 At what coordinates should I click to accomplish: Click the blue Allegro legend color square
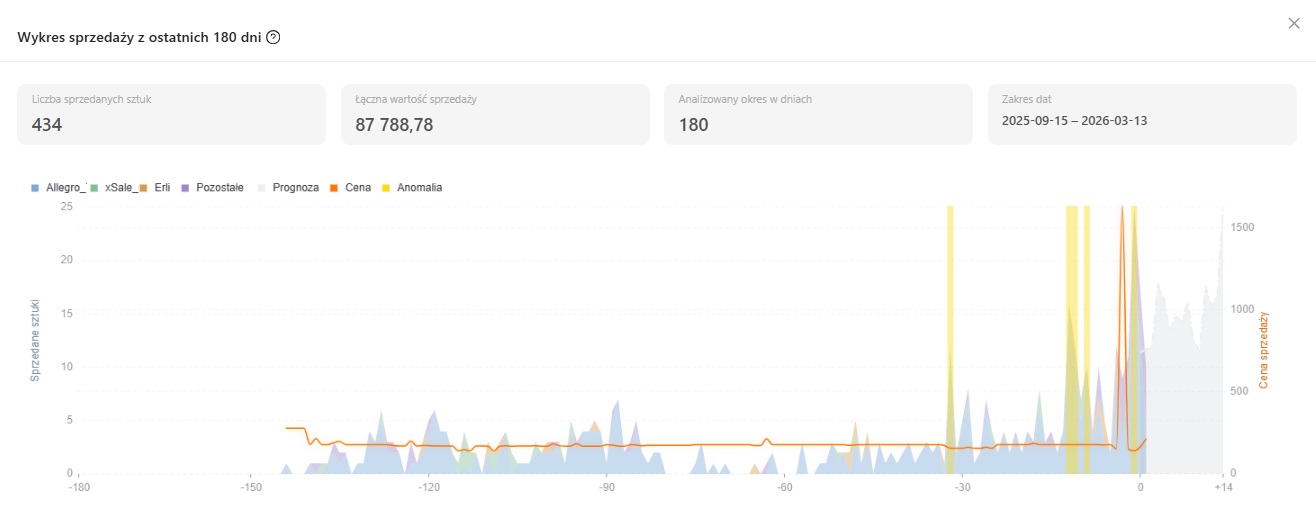coord(35,188)
